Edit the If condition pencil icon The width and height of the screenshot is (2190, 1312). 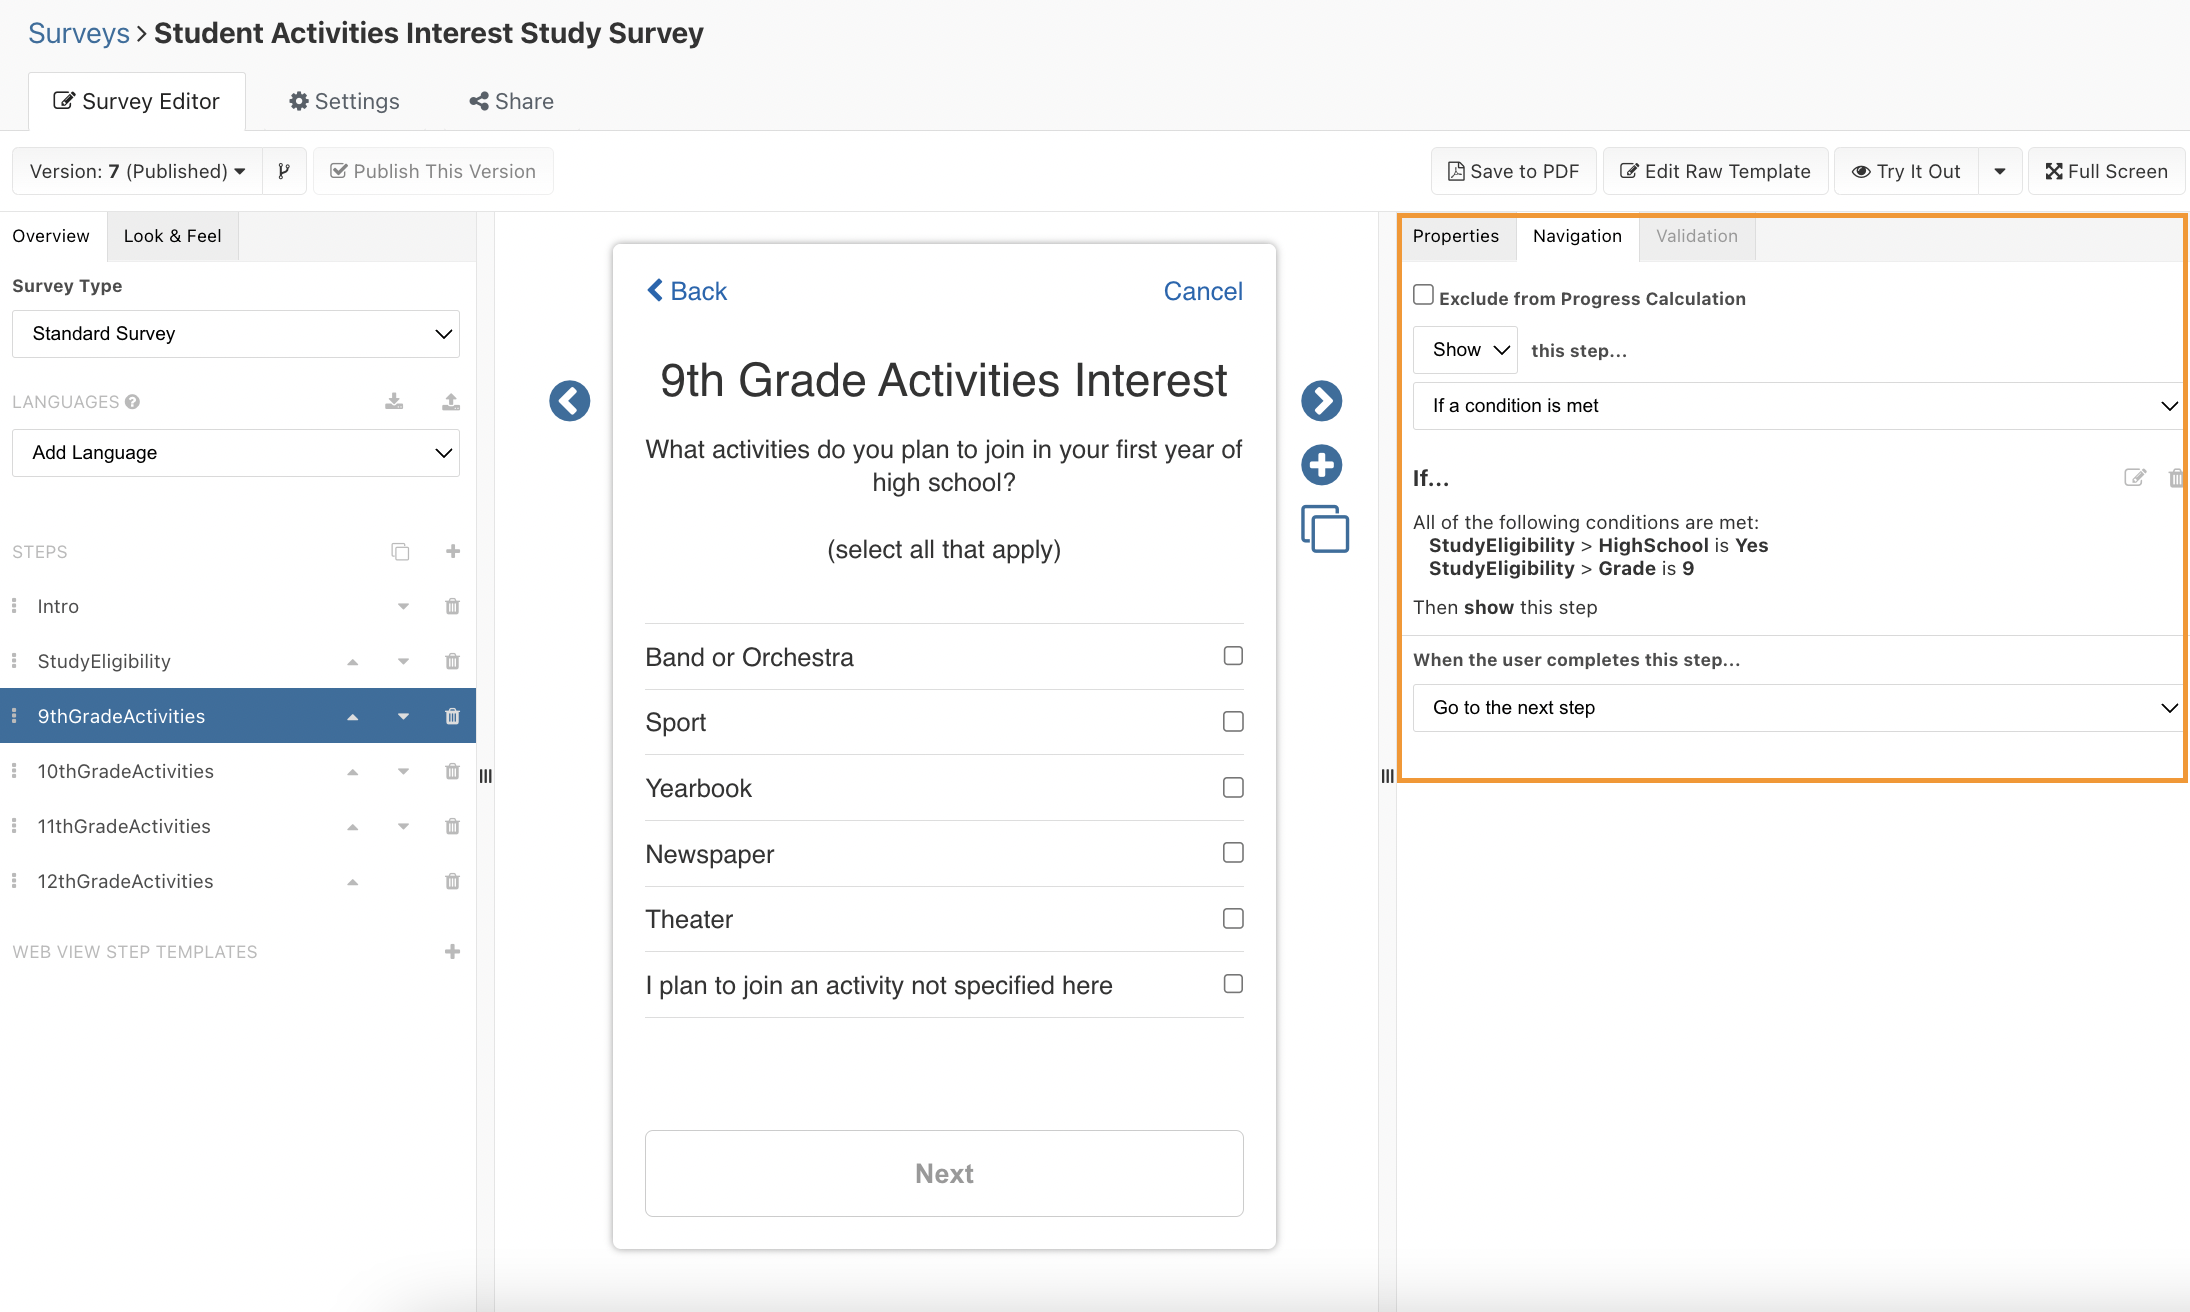click(2134, 478)
